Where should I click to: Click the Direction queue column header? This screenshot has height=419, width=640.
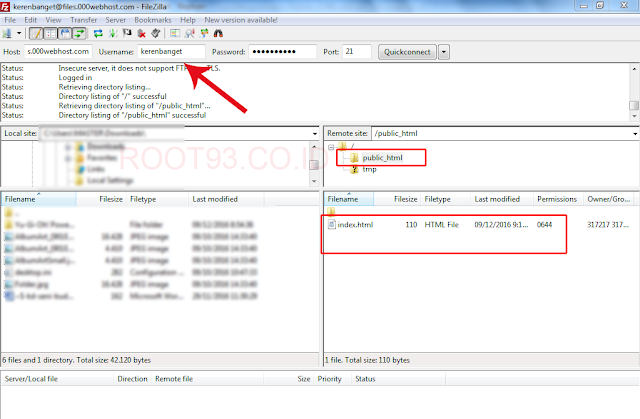(x=132, y=379)
